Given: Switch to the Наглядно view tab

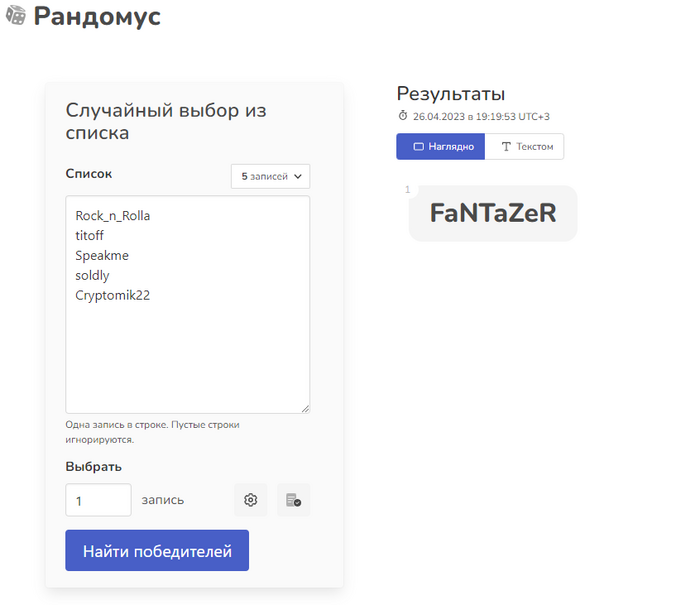Looking at the screenshot, I should [x=441, y=146].
